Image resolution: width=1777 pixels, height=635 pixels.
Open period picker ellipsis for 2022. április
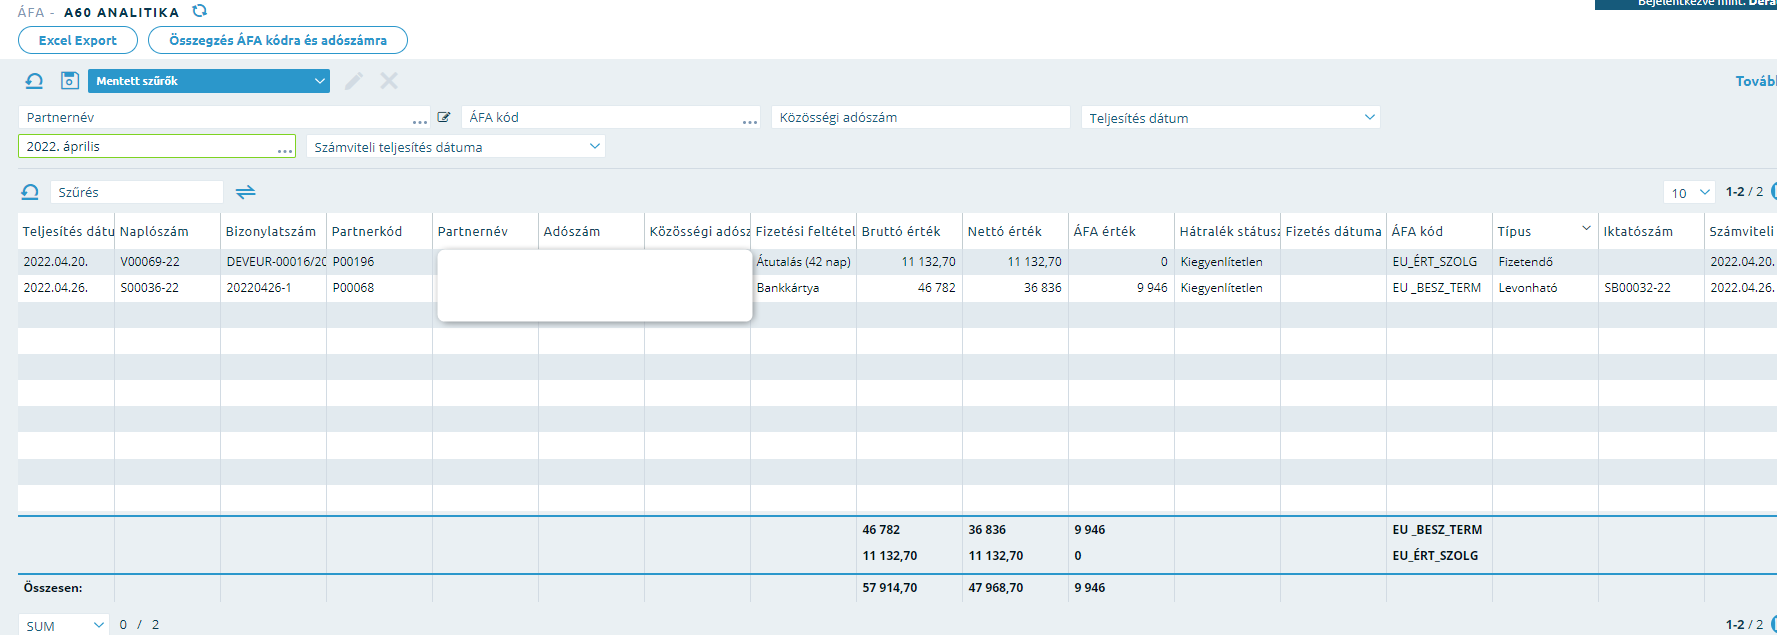point(285,150)
